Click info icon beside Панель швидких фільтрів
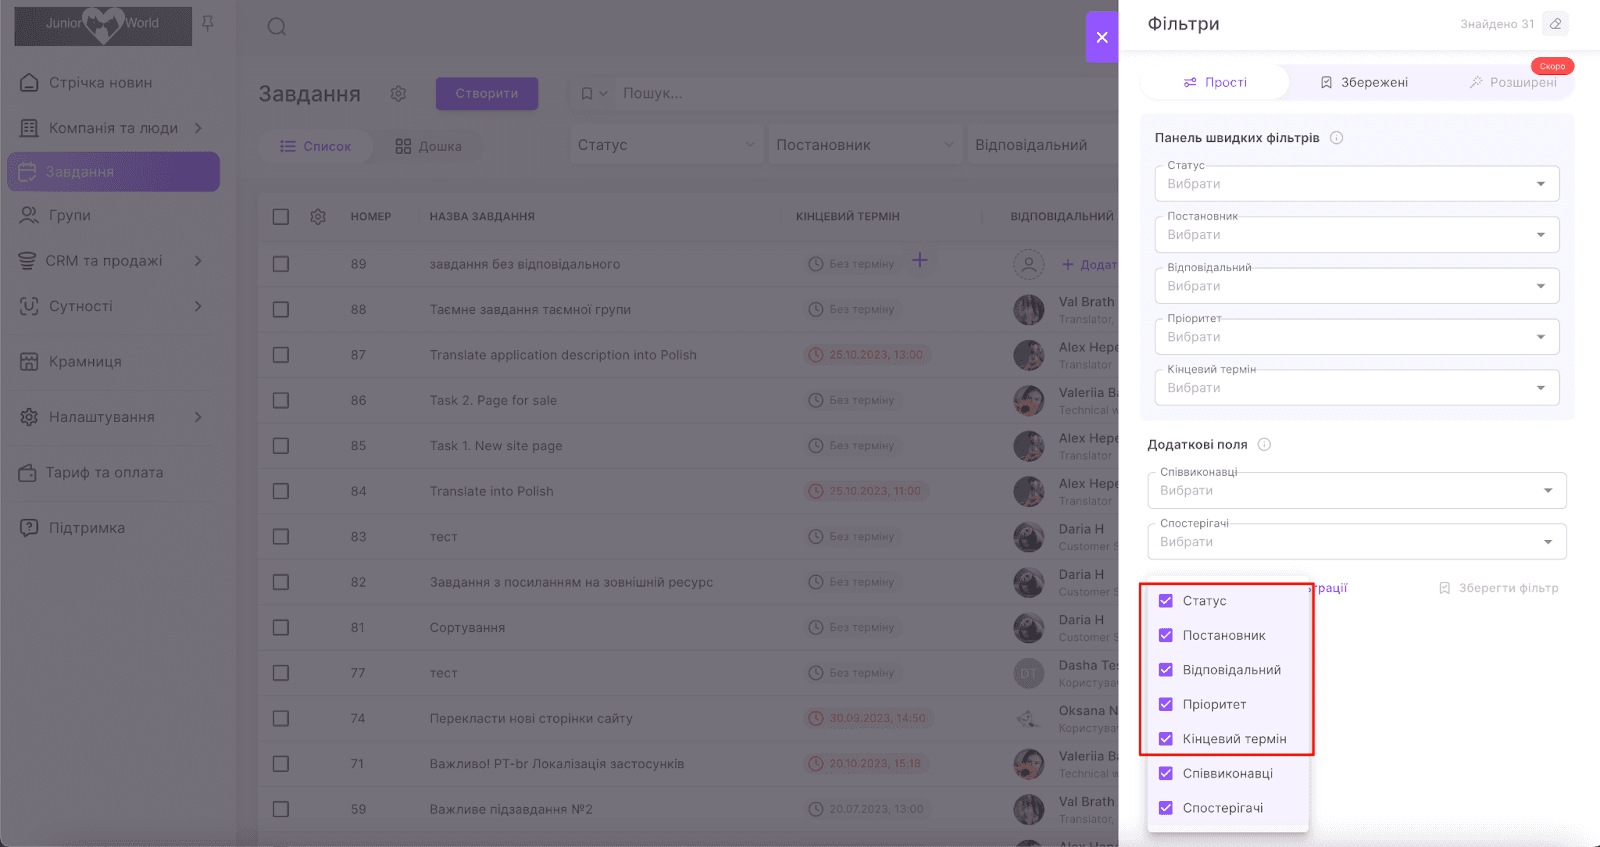The height and width of the screenshot is (847, 1600). (1336, 138)
